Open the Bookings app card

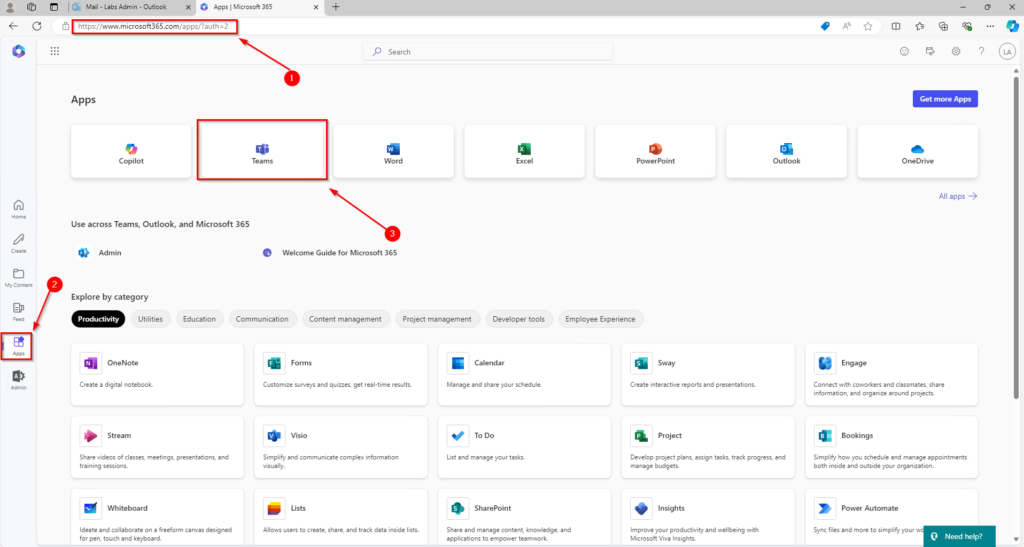[x=891, y=447]
